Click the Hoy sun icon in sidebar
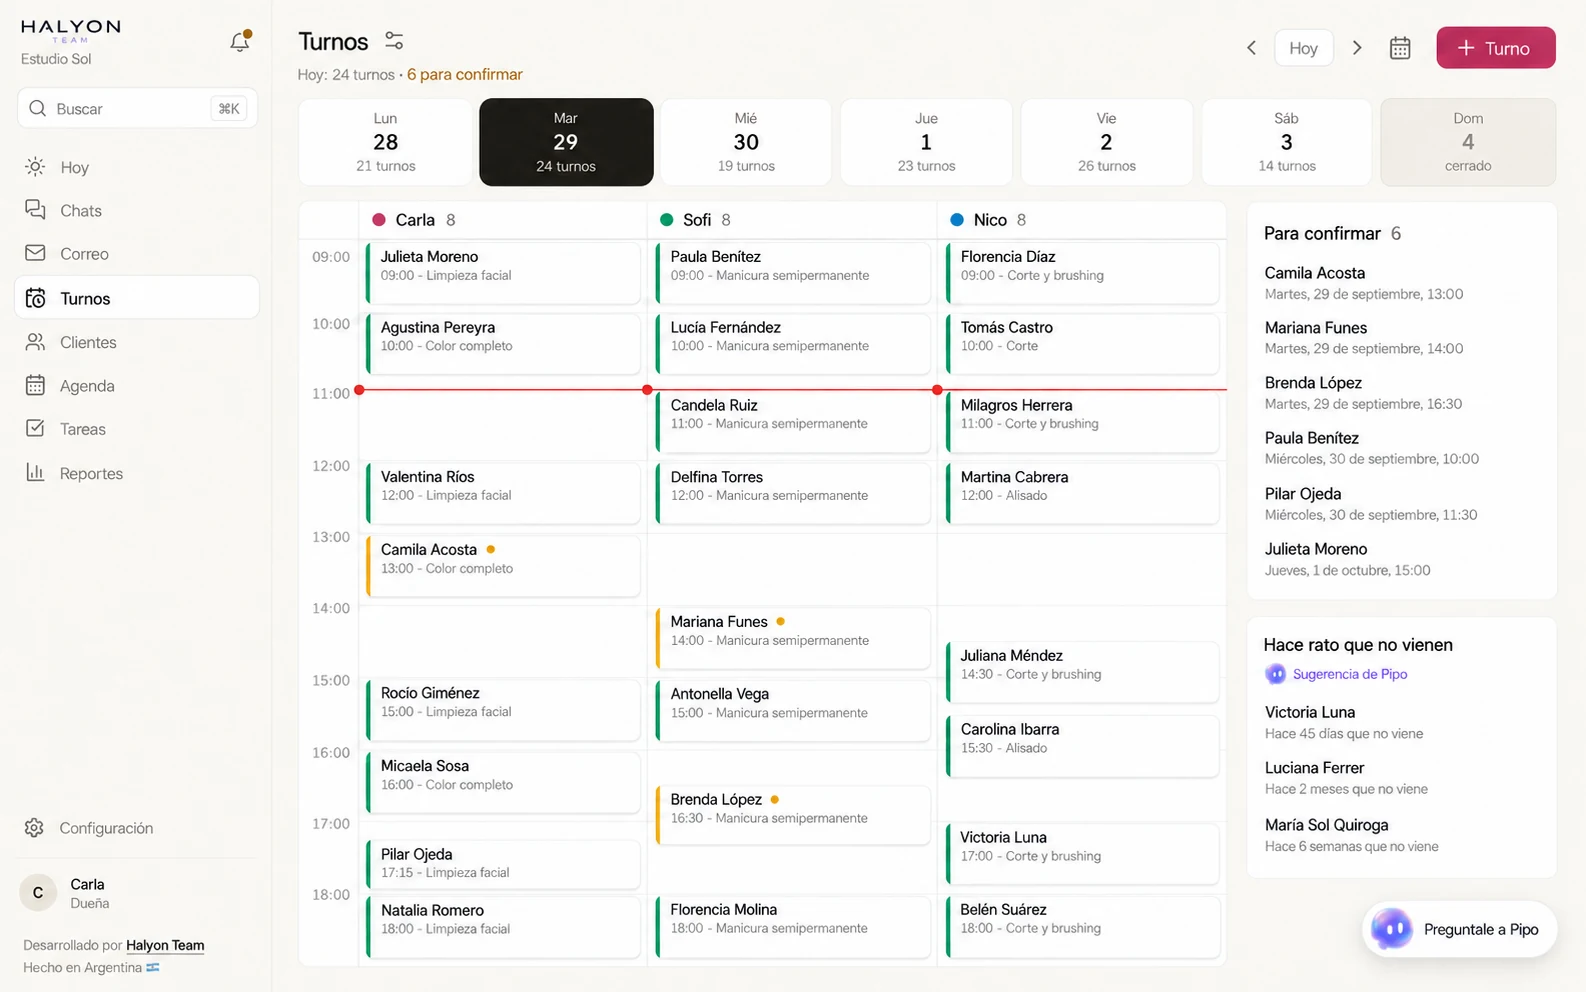 click(x=35, y=166)
